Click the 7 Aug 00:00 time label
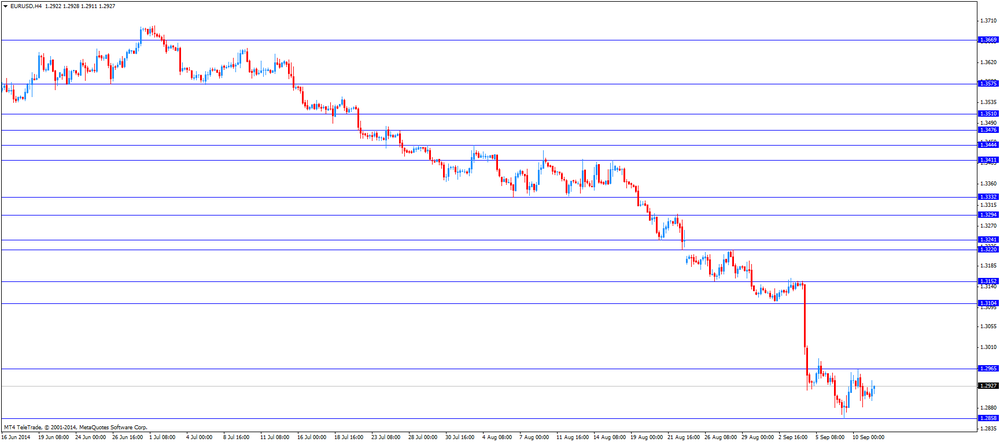The height and width of the screenshot is (442, 1000). [534, 438]
